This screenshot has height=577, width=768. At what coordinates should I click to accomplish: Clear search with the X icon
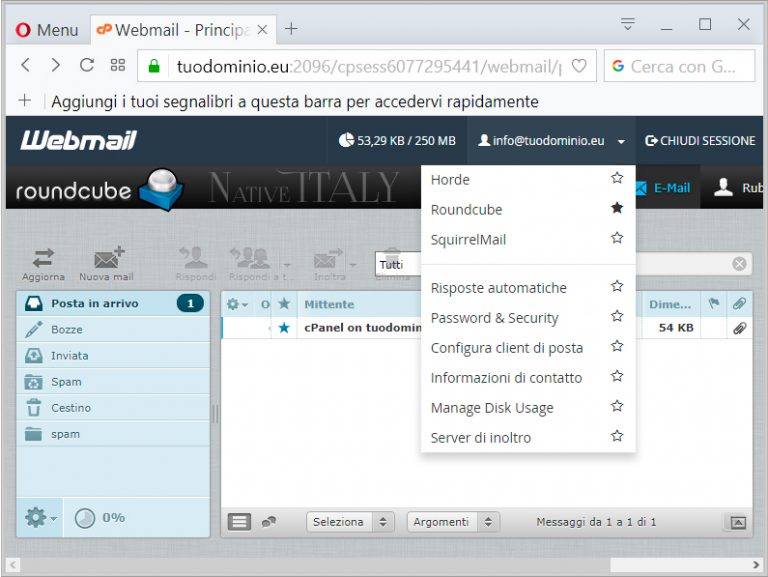739,264
